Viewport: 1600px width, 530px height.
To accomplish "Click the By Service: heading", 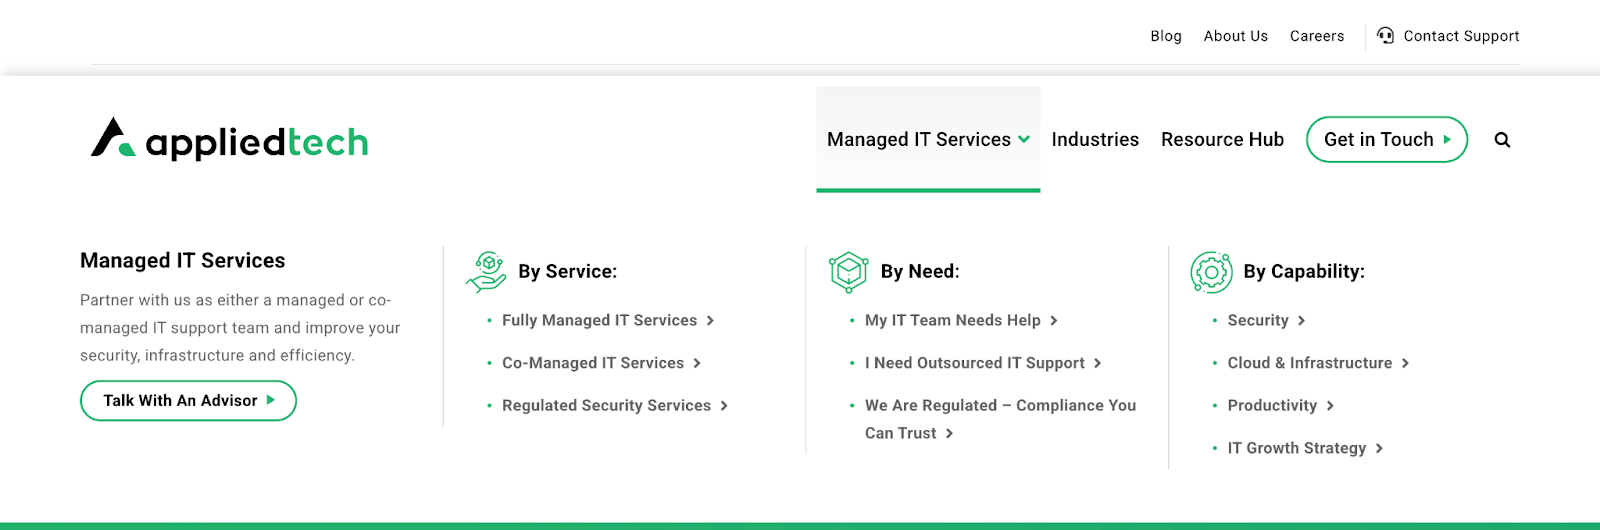I will (x=567, y=271).
